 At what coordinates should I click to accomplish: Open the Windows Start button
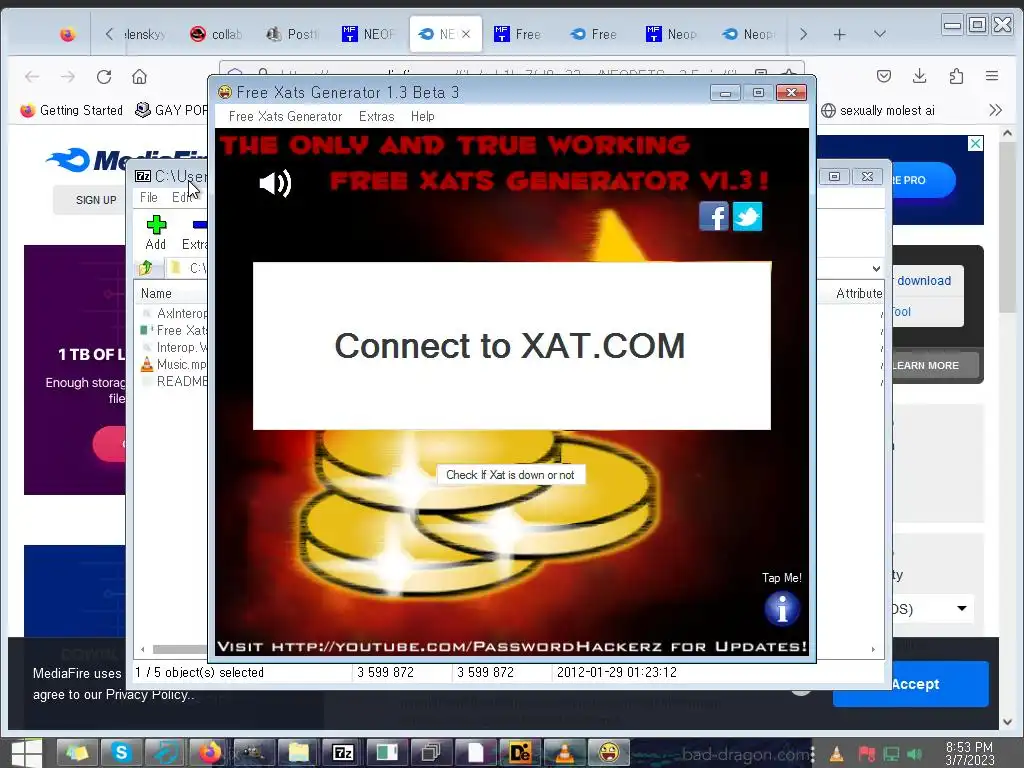[x=26, y=752]
